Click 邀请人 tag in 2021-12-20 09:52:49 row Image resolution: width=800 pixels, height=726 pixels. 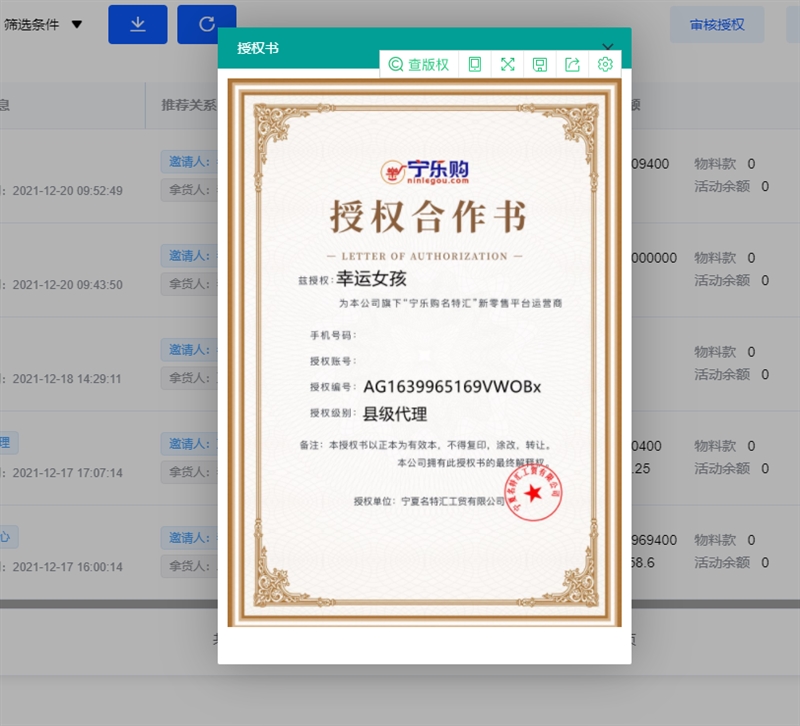pyautogui.click(x=189, y=162)
